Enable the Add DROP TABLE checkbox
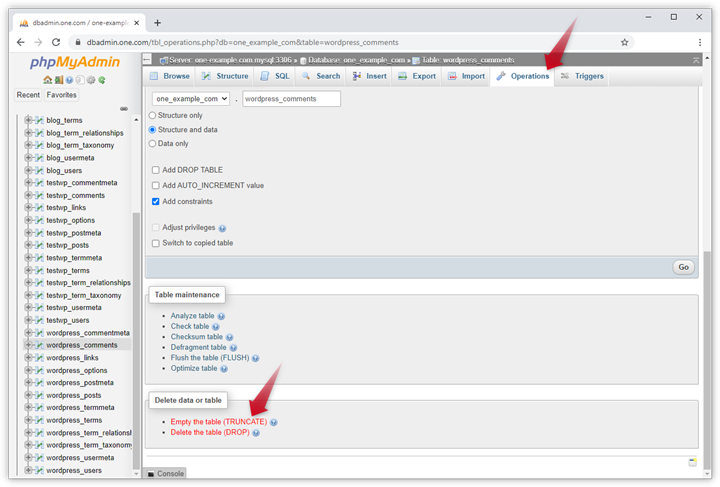720x487 pixels. pos(155,170)
